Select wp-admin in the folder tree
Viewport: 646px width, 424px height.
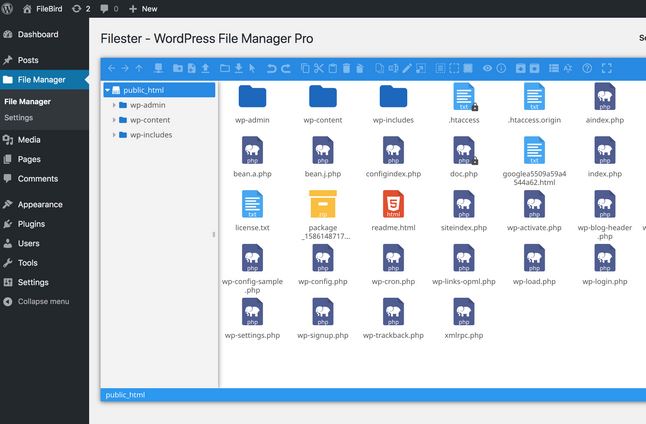[147, 105]
